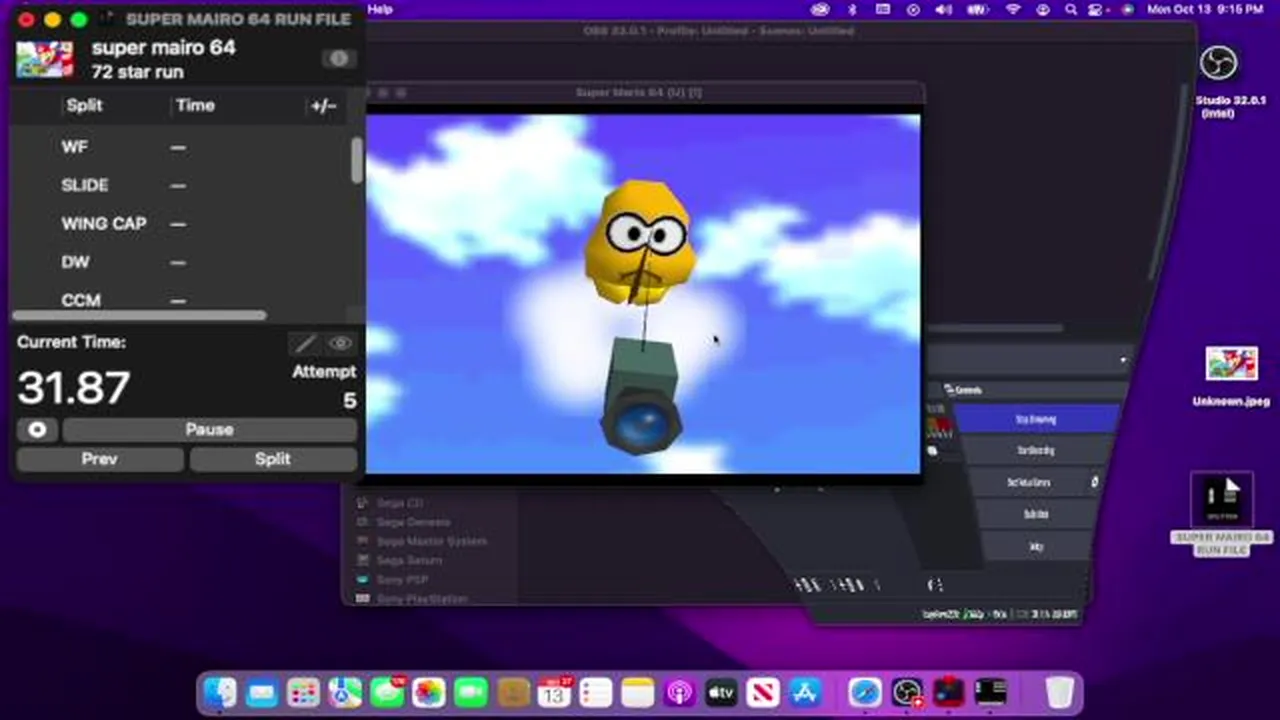The image size is (1280, 720).
Task: Open OBS from the Dock
Action: point(907,692)
